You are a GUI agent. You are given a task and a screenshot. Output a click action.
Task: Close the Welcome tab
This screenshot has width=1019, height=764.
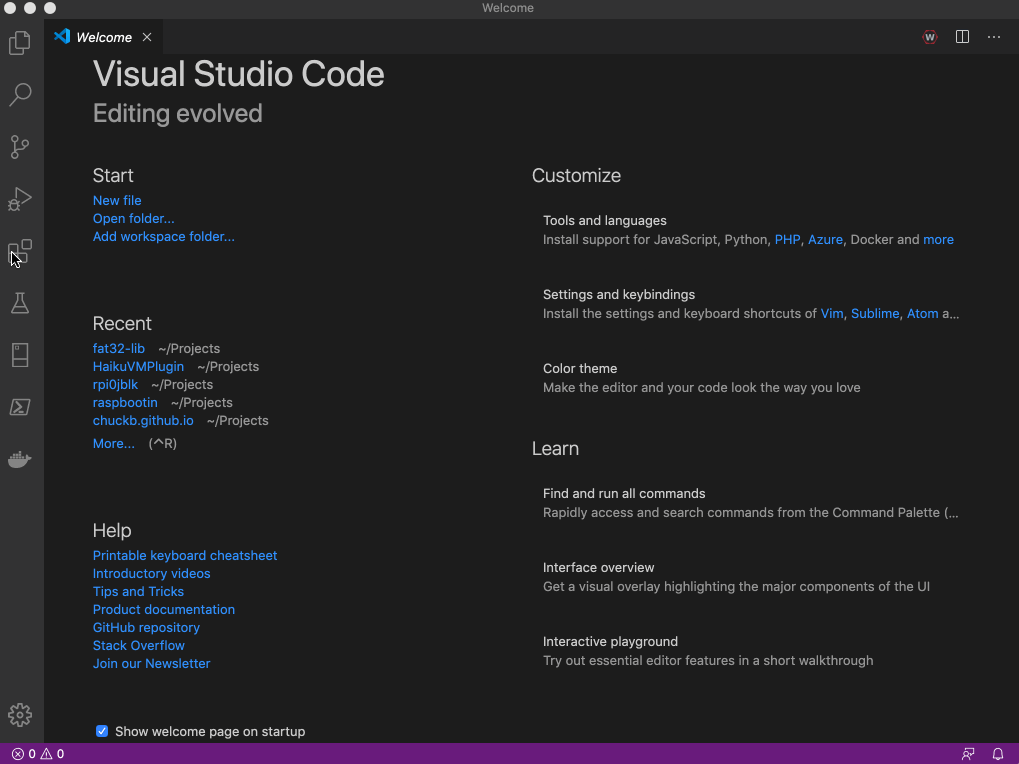pyautogui.click(x=147, y=37)
